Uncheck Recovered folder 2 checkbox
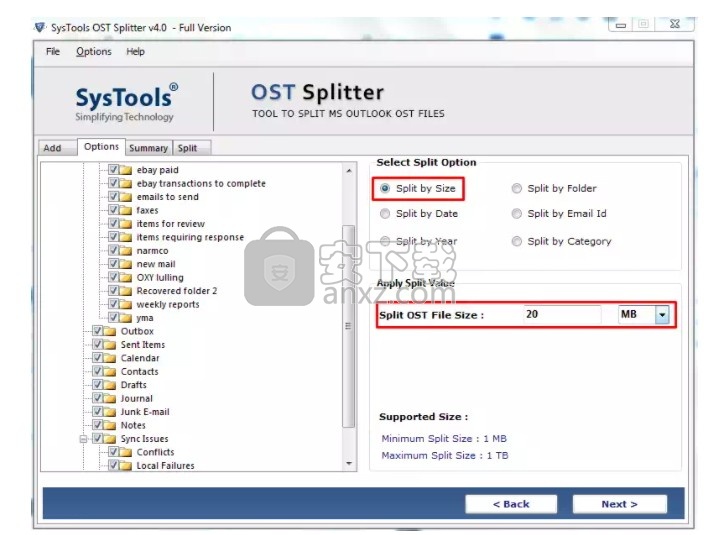This screenshot has height=535, width=704. tap(113, 290)
